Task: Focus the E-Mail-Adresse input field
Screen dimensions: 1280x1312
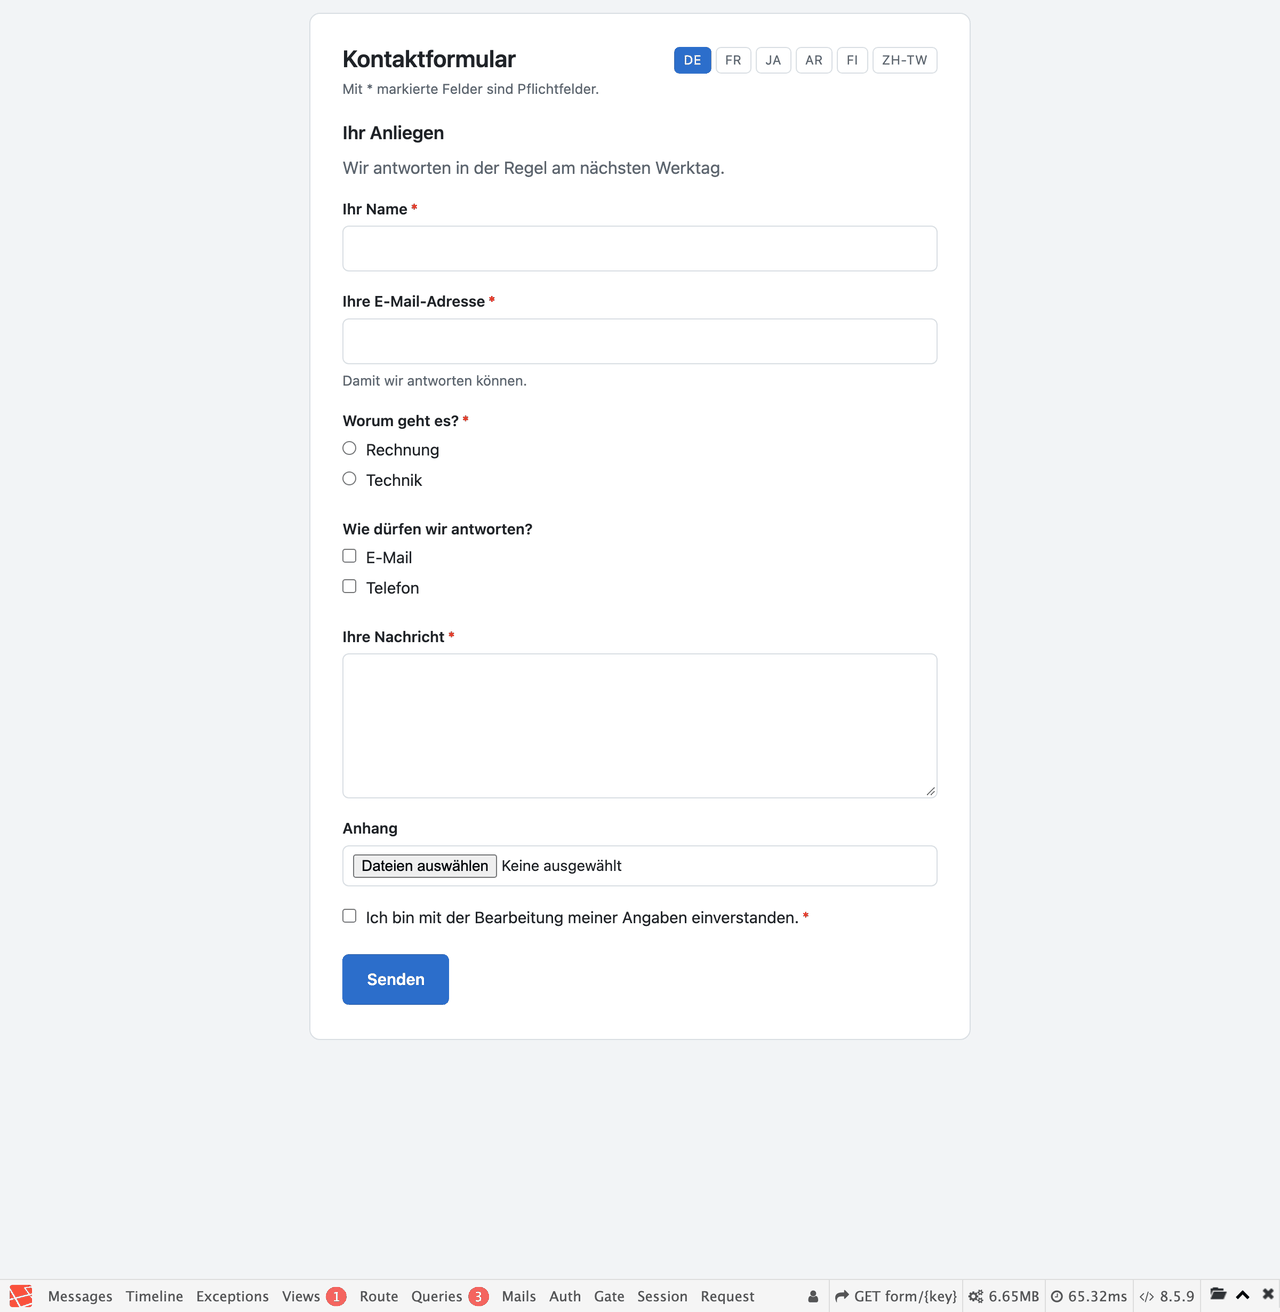Action: tap(640, 341)
